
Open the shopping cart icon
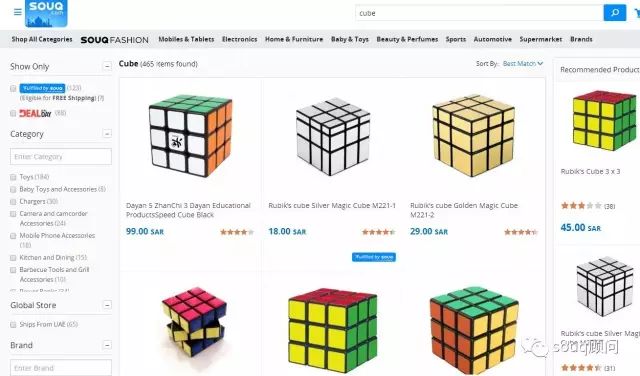coord(637,13)
